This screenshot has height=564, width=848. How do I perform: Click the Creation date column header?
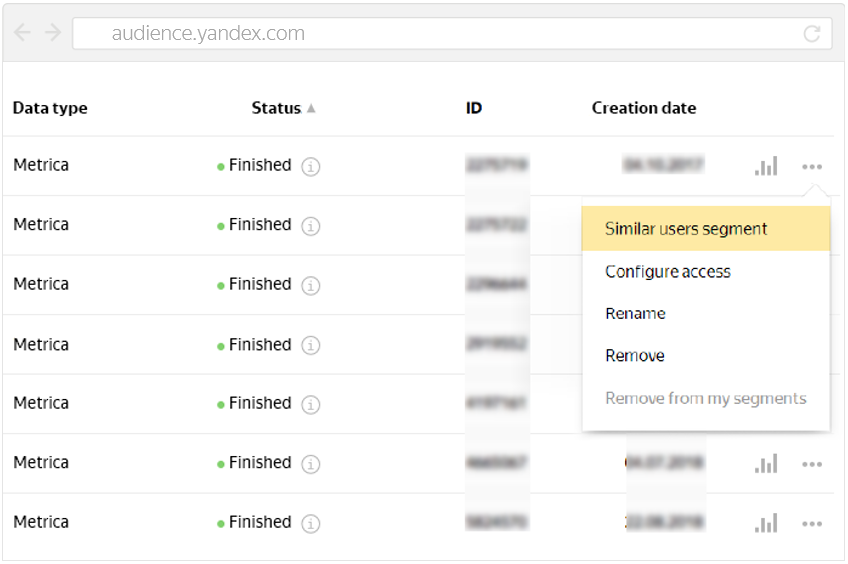point(644,108)
